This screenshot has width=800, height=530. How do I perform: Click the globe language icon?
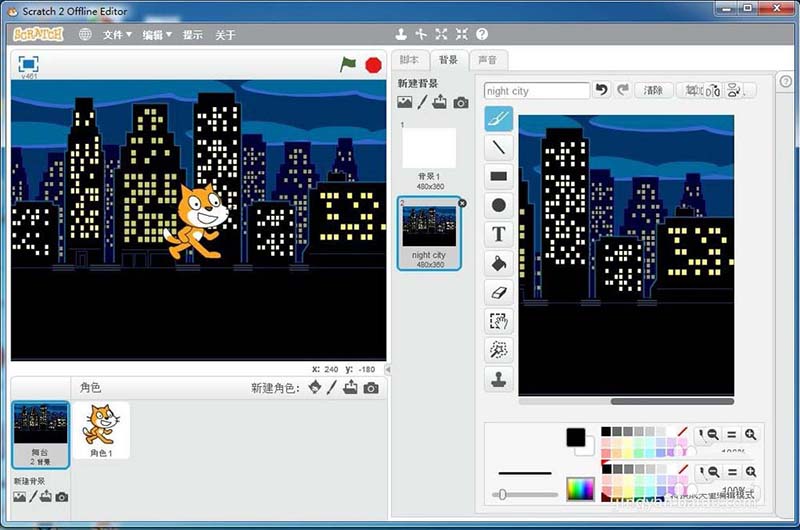(x=85, y=34)
